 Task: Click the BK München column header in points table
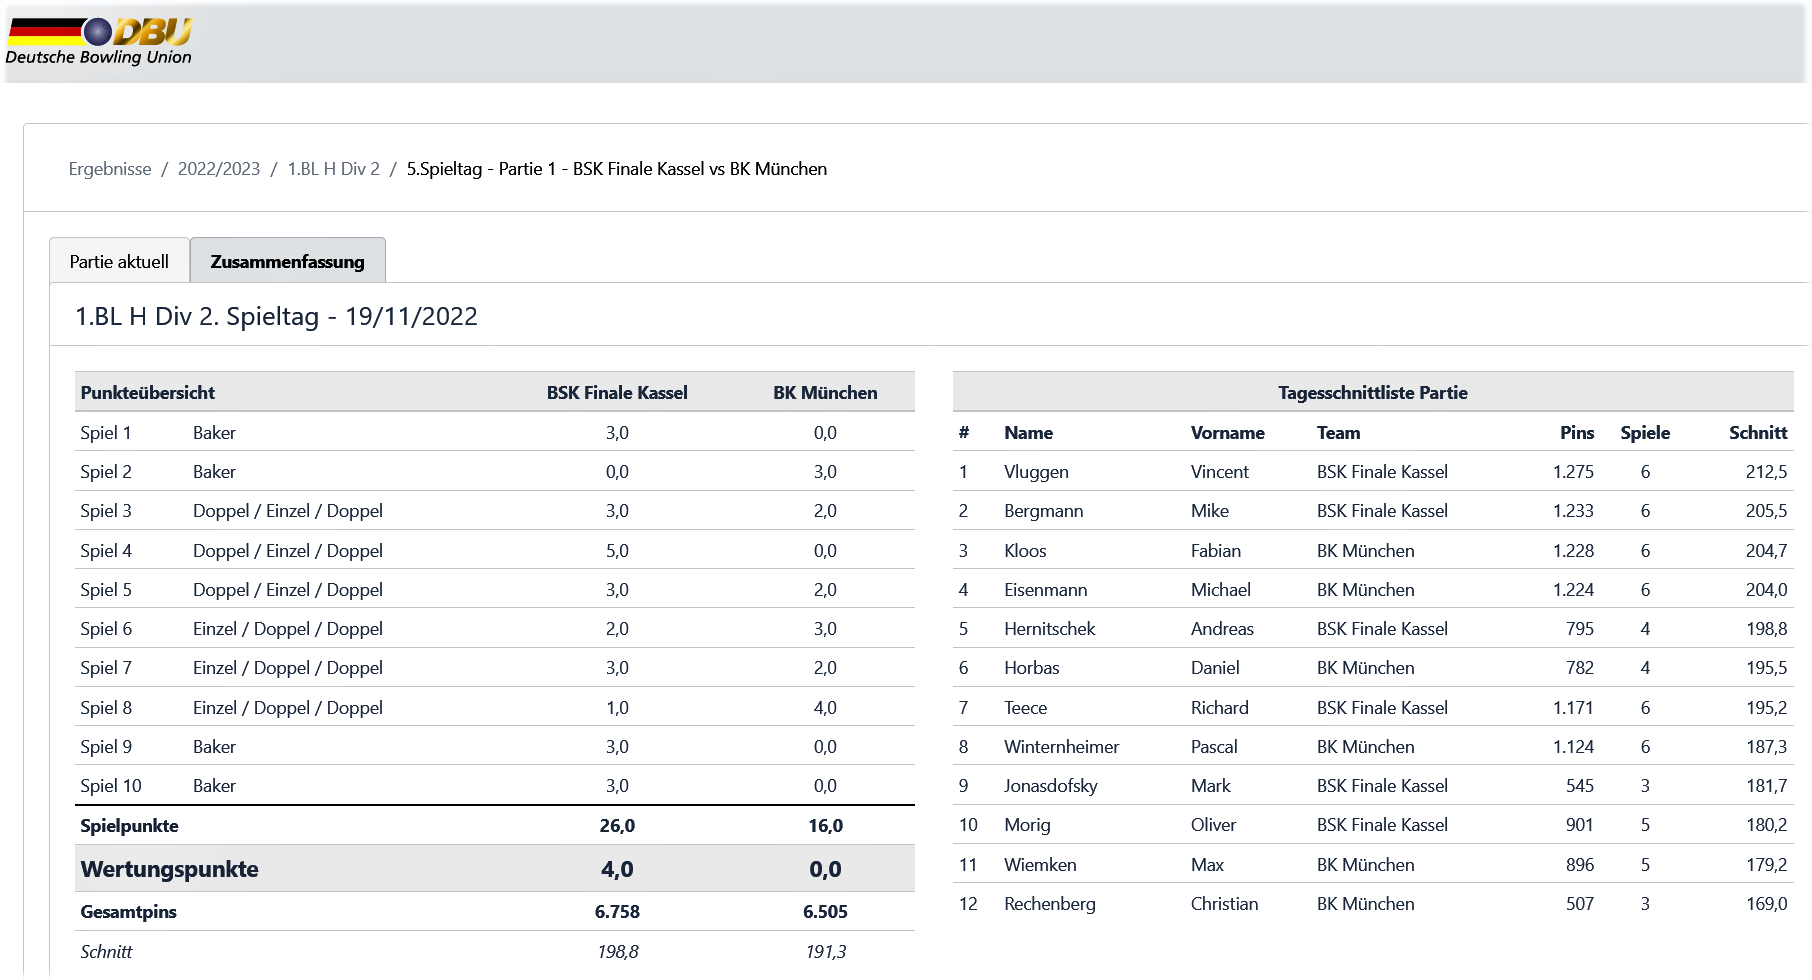click(x=825, y=393)
